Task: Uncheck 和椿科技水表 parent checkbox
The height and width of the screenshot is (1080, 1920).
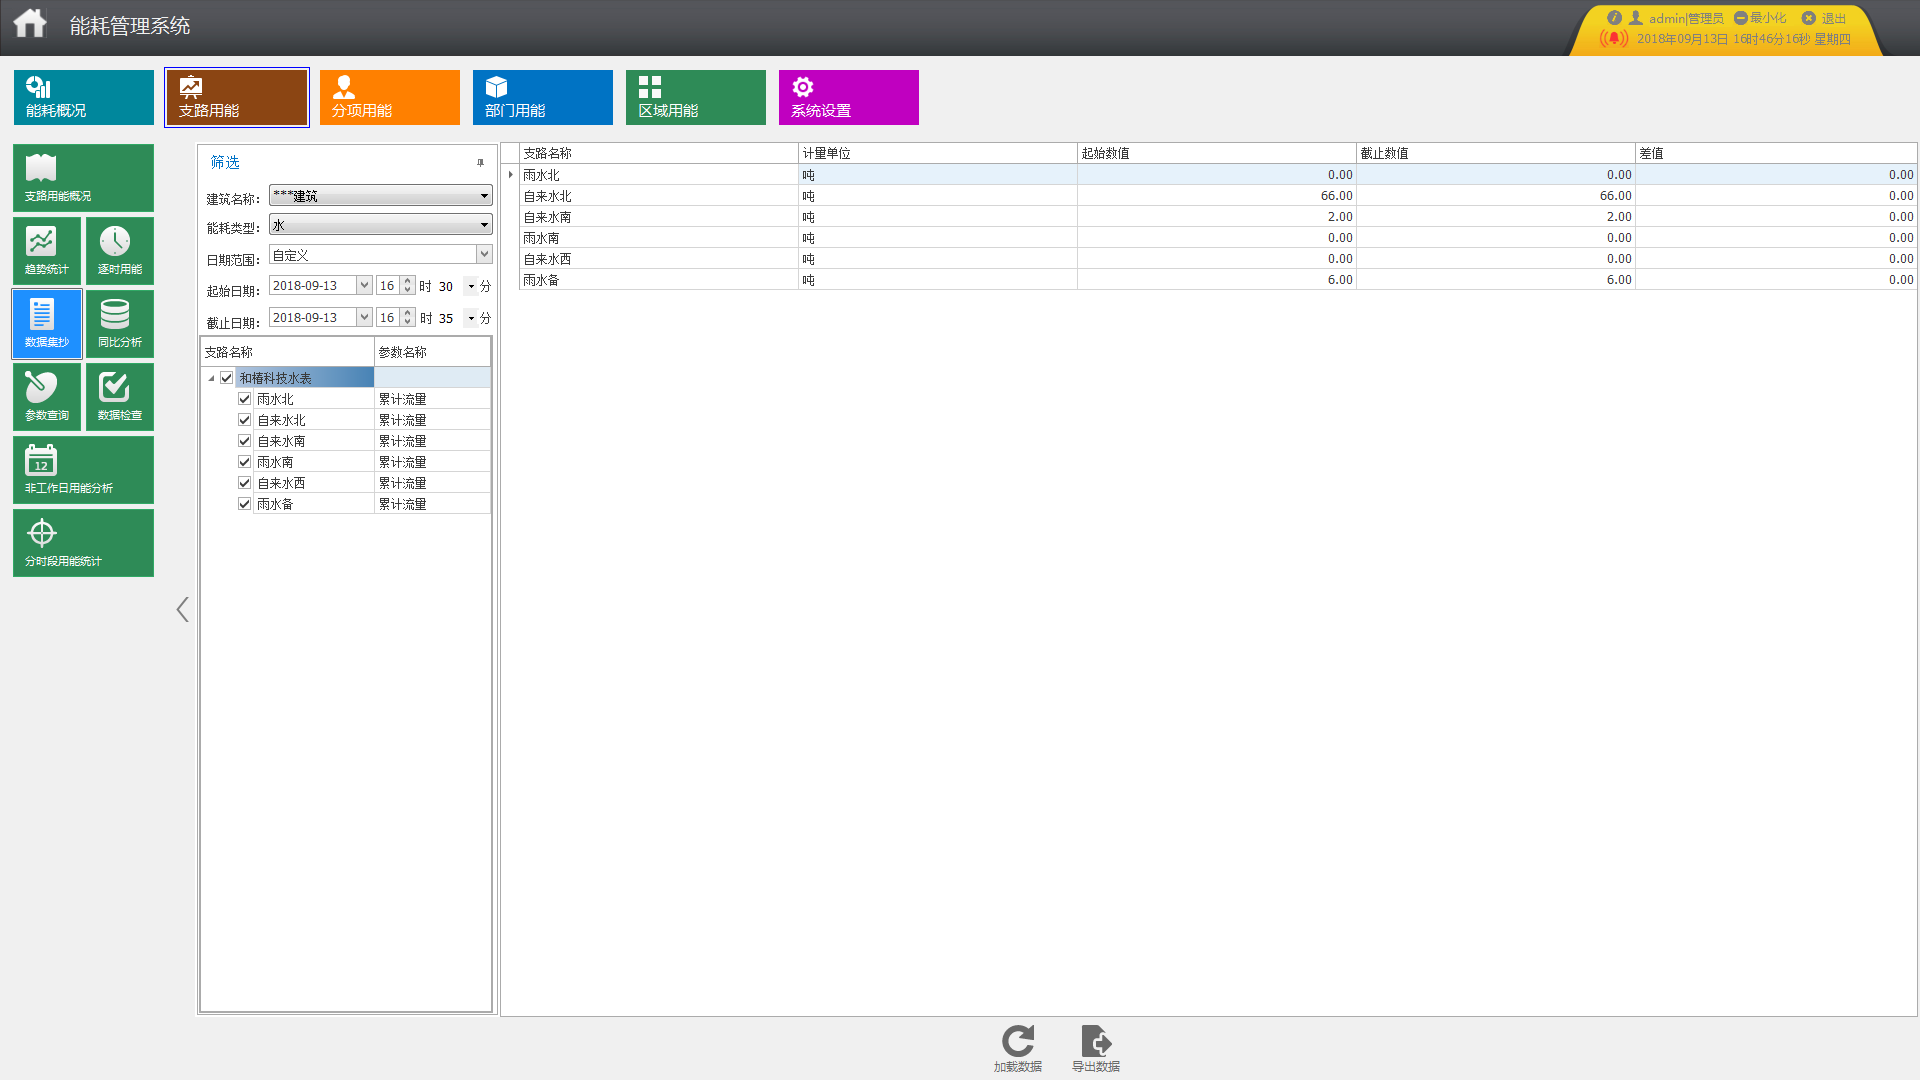Action: pos(227,378)
